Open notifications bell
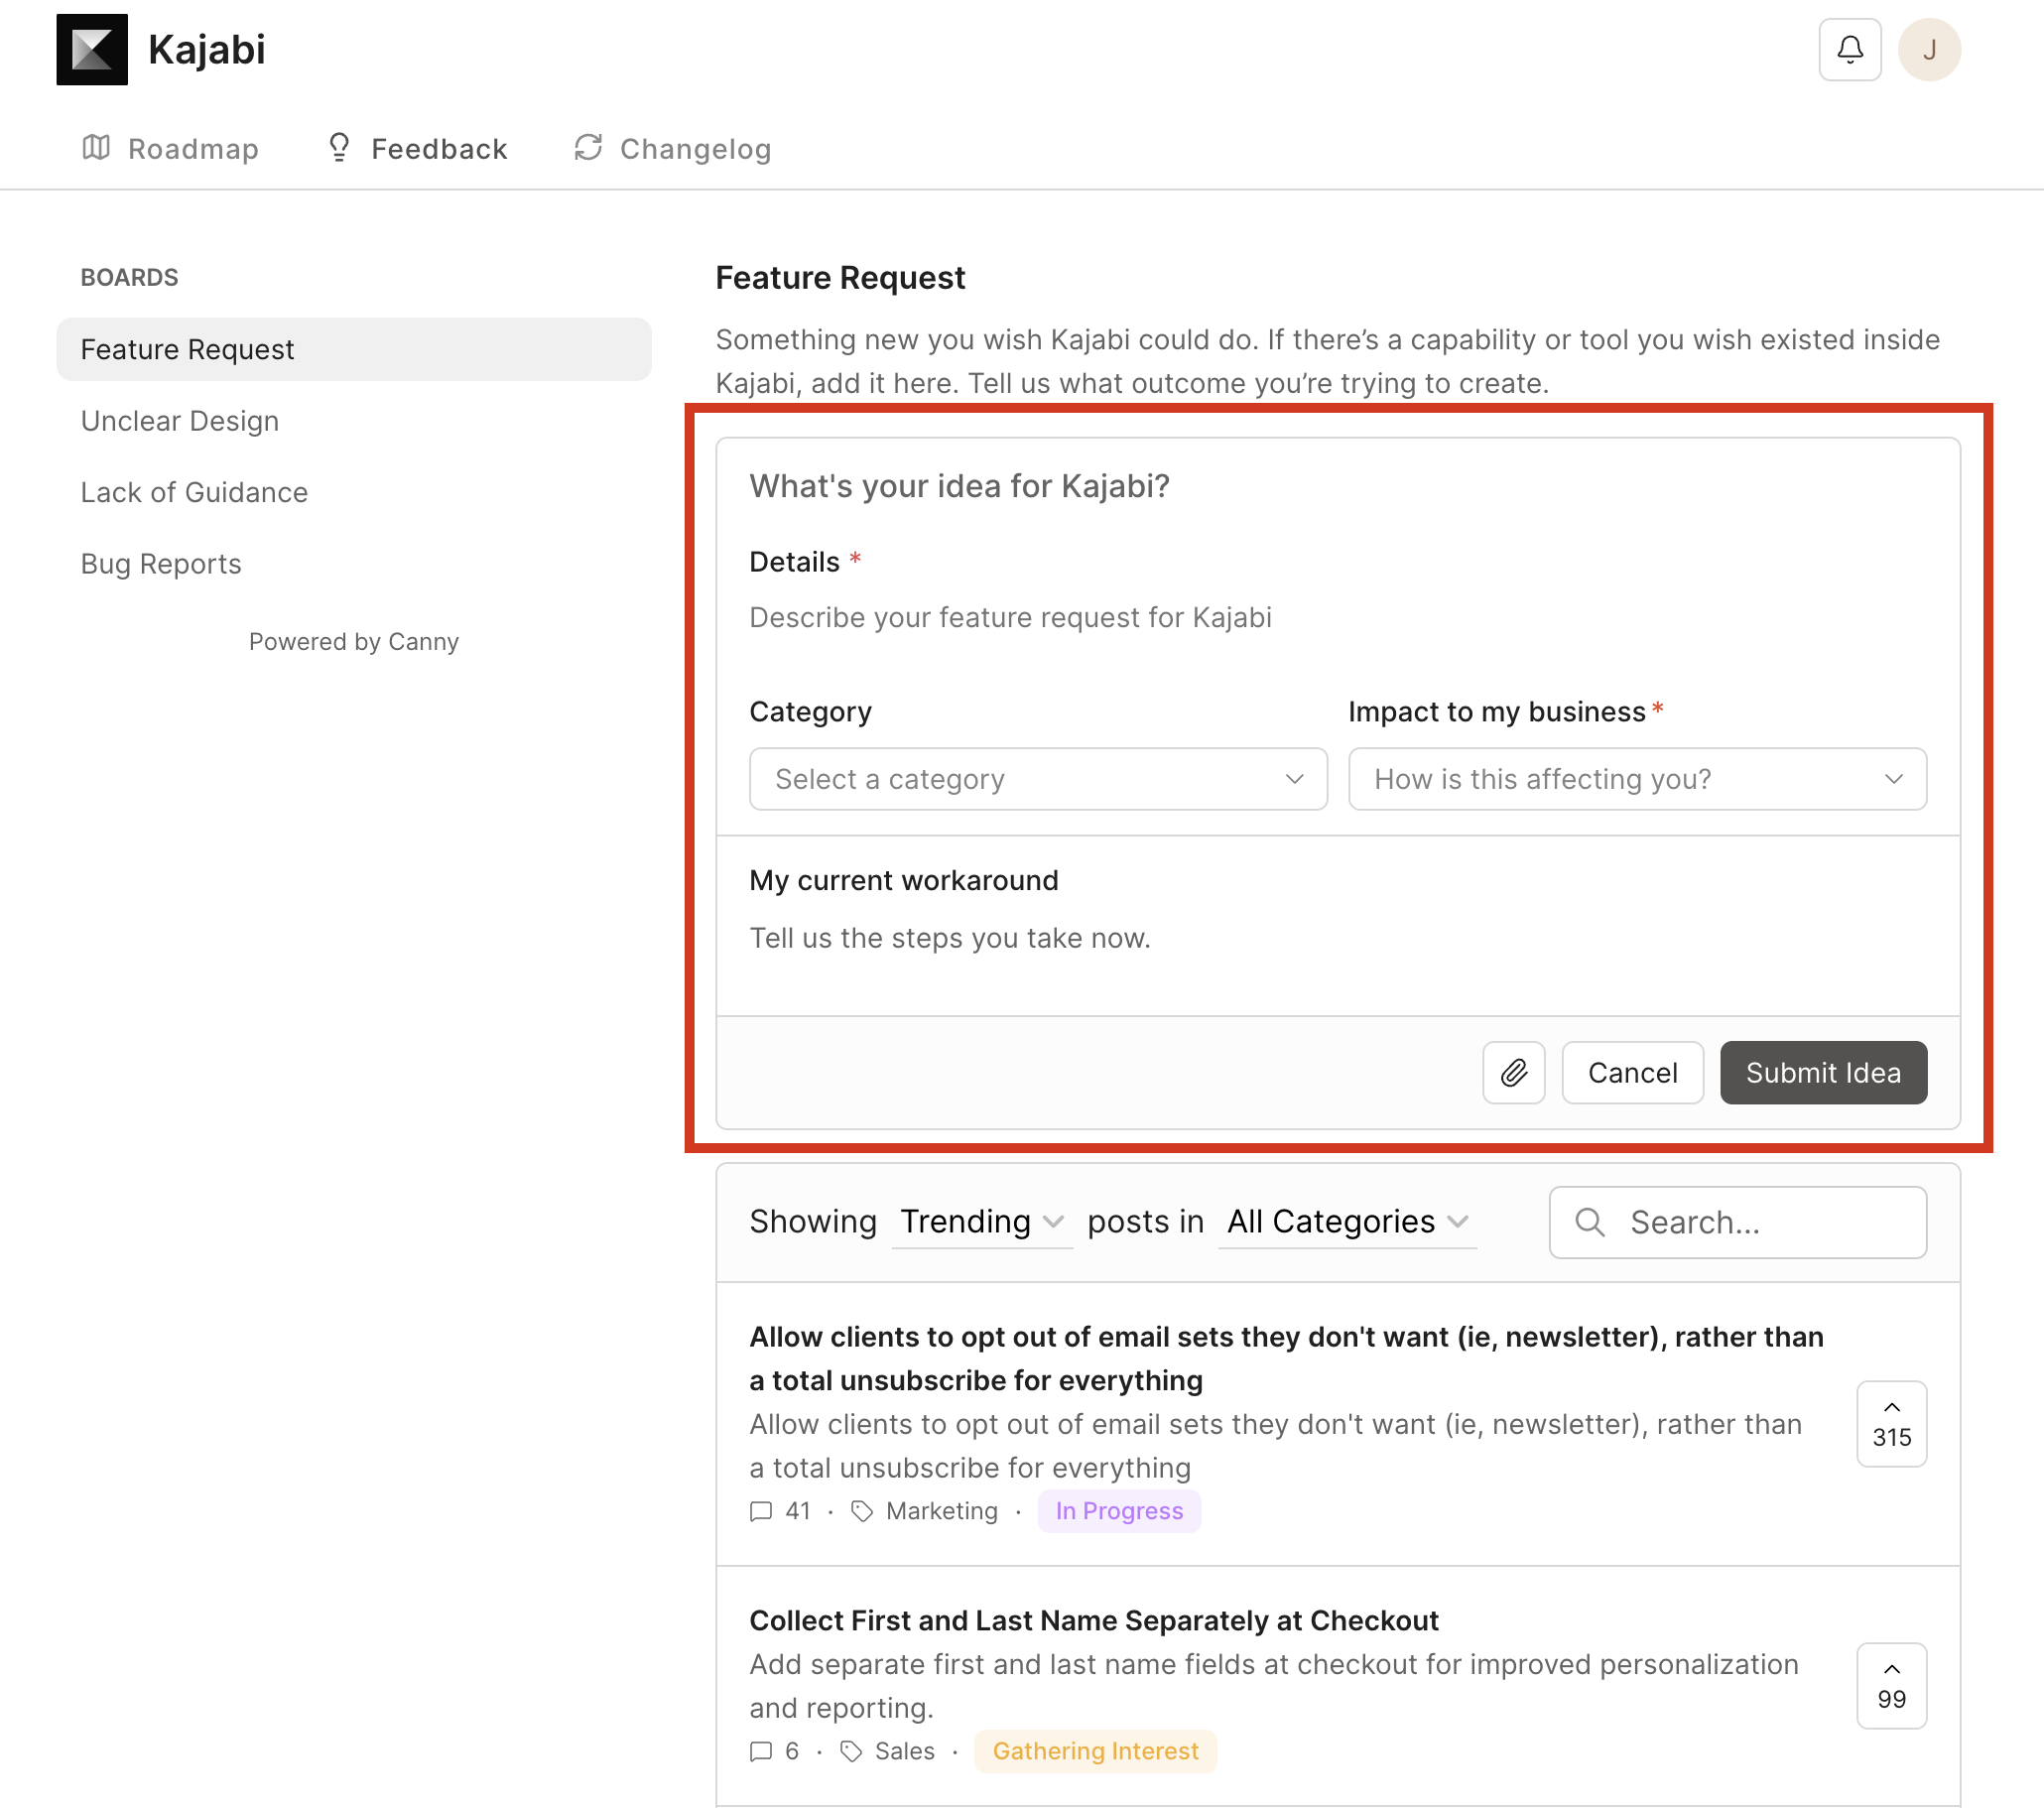The height and width of the screenshot is (1808, 2044). 1850,49
